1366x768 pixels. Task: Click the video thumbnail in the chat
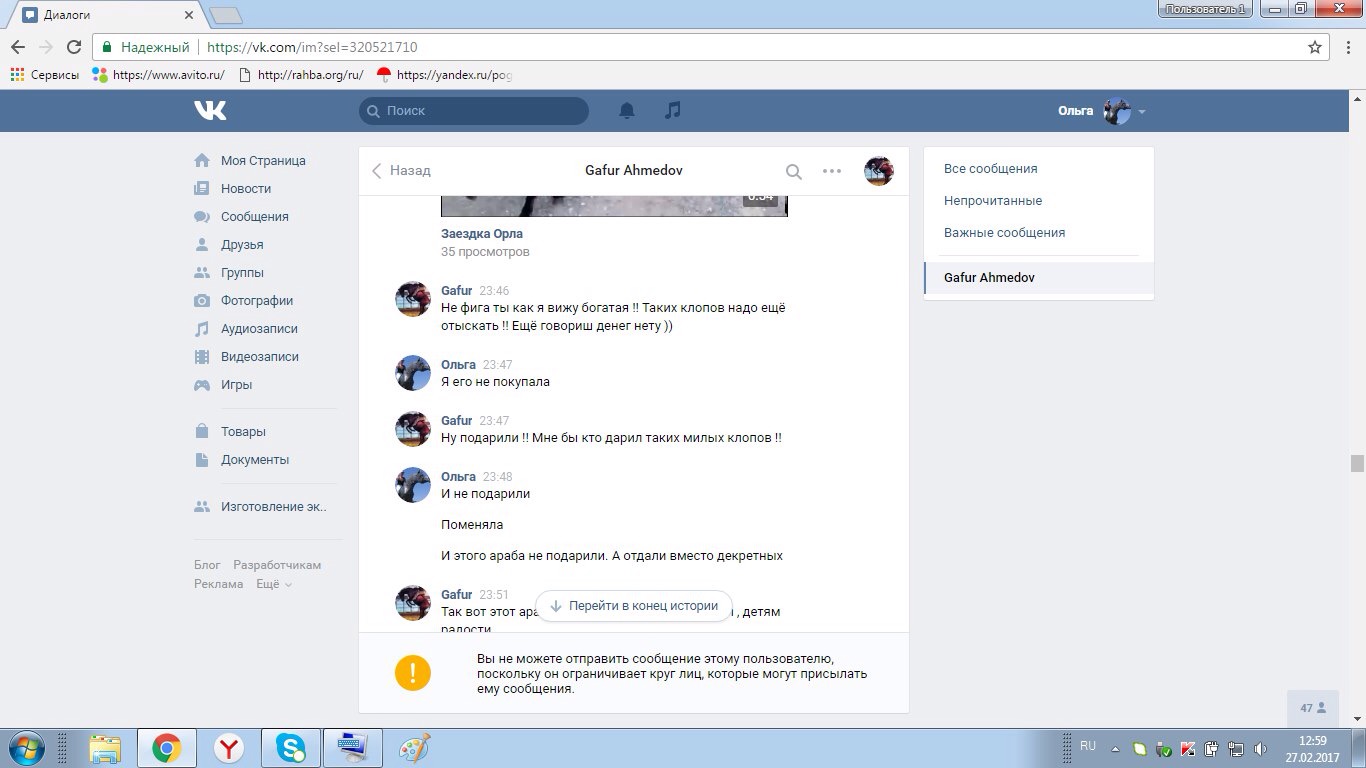click(614, 206)
